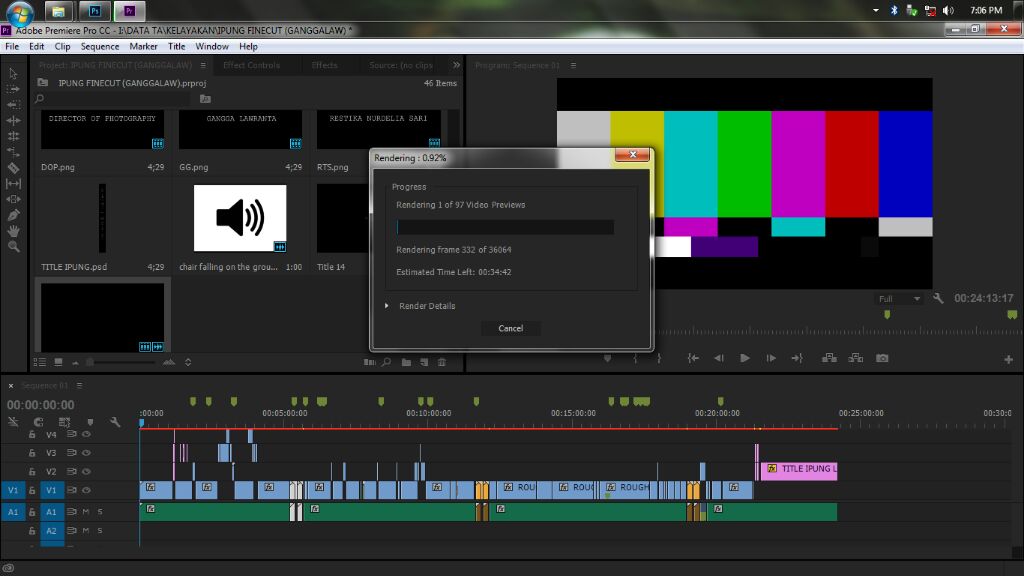Expand Render Details section
This screenshot has height=576, width=1024.
pos(387,306)
